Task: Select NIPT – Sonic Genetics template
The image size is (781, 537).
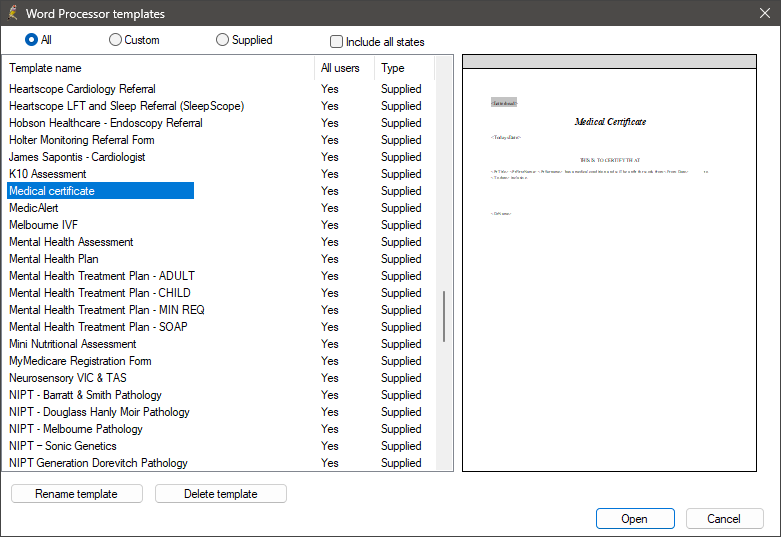Action: 63,445
